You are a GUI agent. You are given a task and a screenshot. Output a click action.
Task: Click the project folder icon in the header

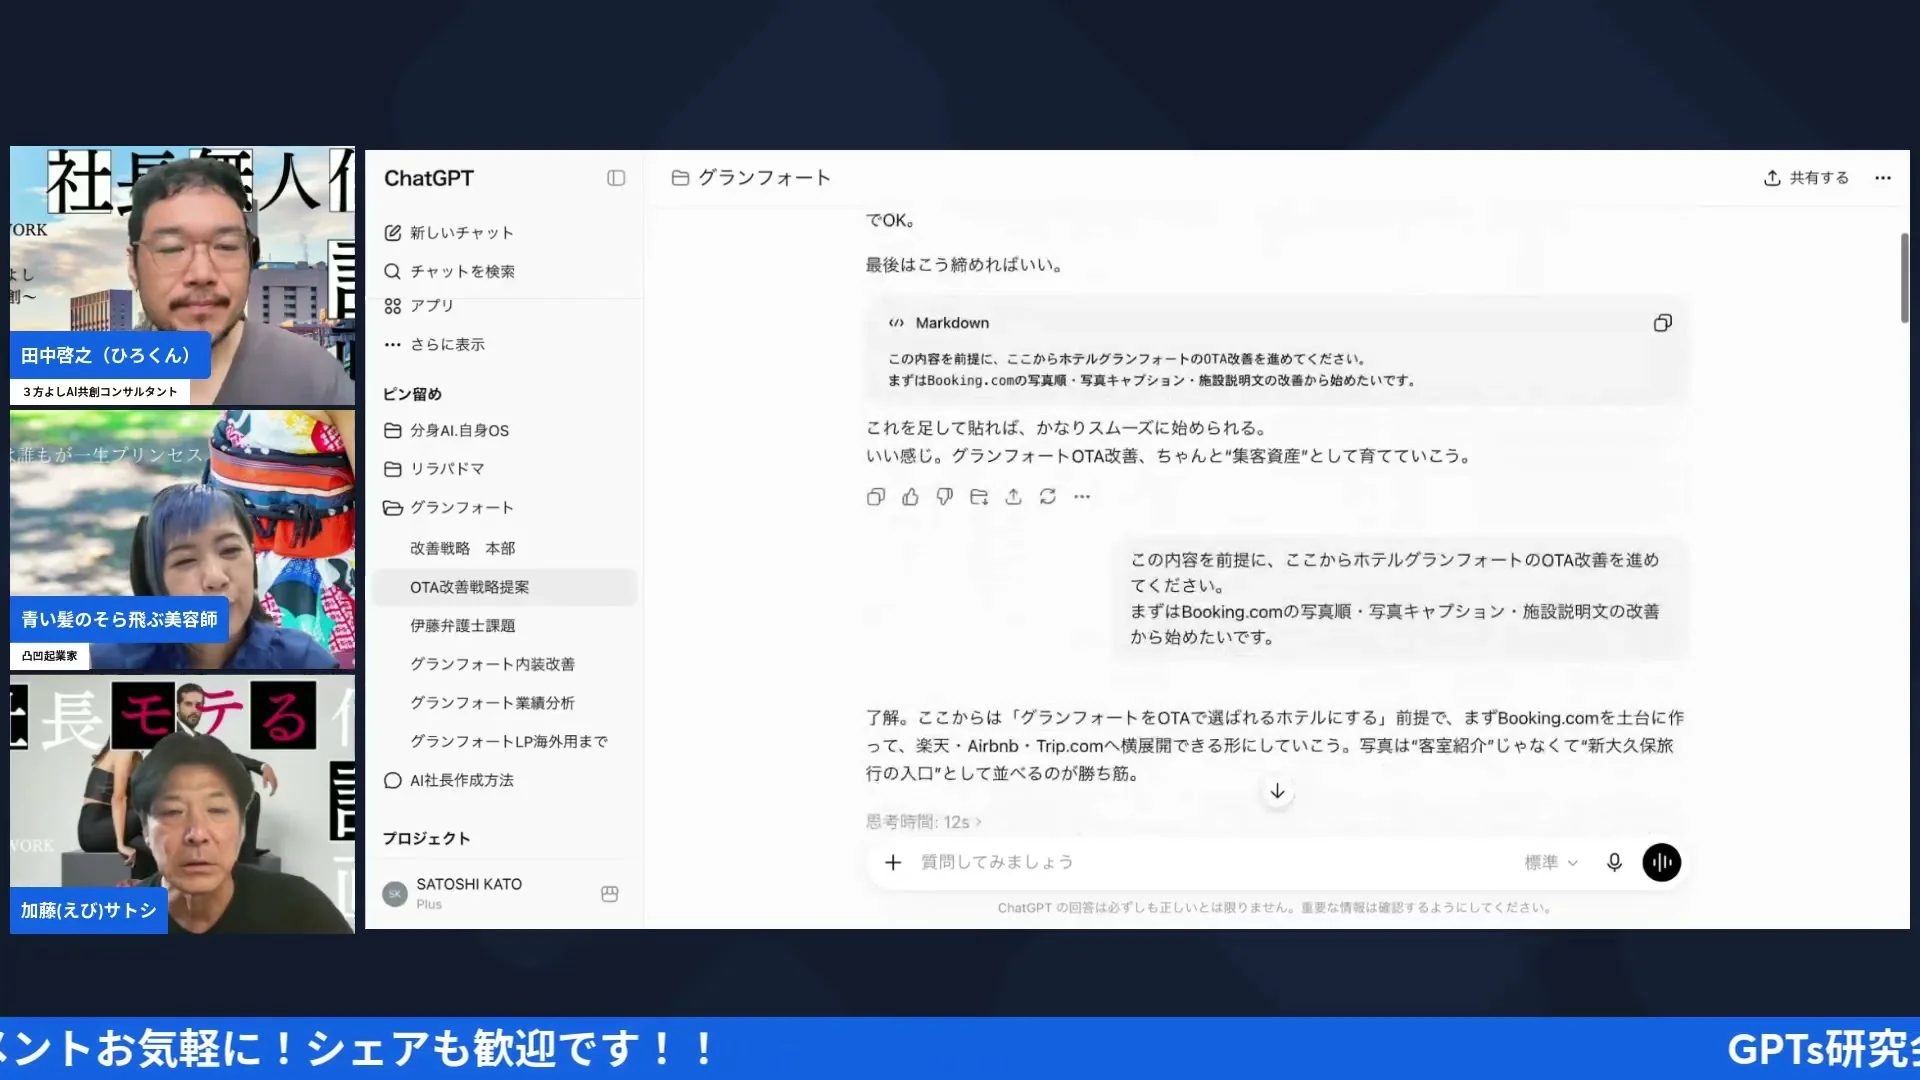click(680, 178)
